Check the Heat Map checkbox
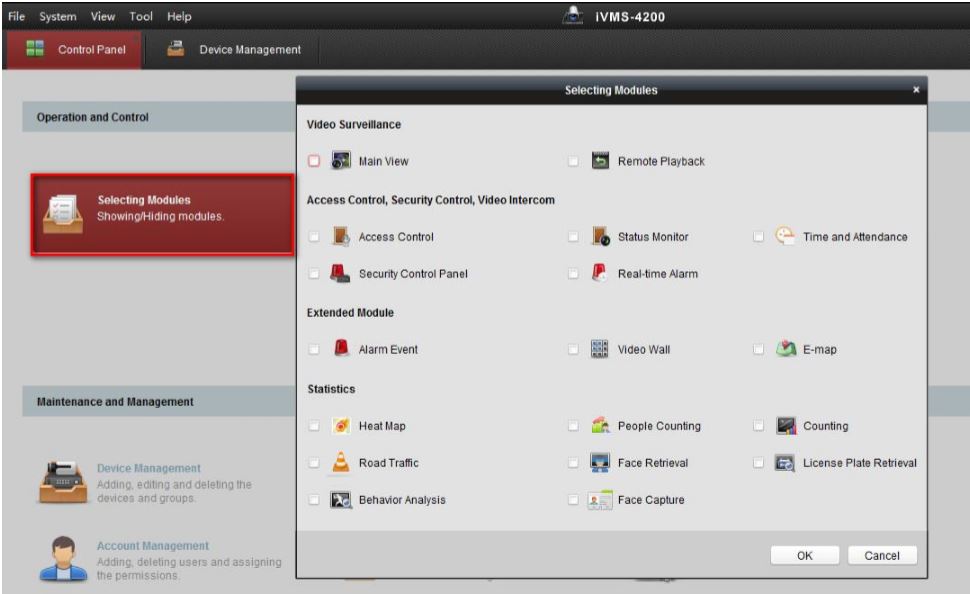 pyautogui.click(x=314, y=426)
